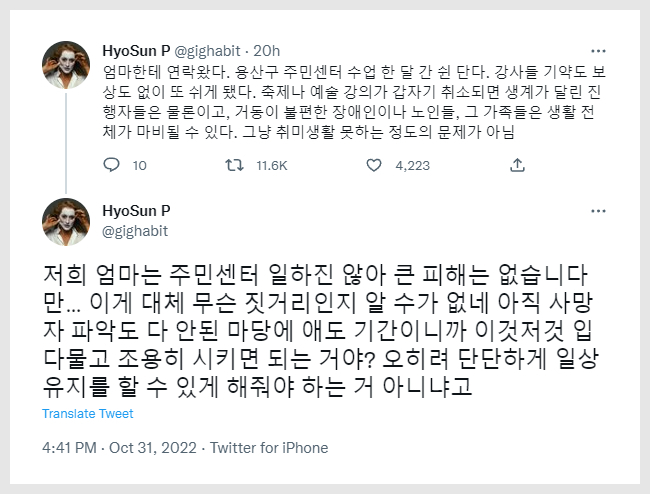The width and height of the screenshot is (650, 494).
Task: Click the HyoSun P display name on the main tweet
Action: click(x=136, y=210)
